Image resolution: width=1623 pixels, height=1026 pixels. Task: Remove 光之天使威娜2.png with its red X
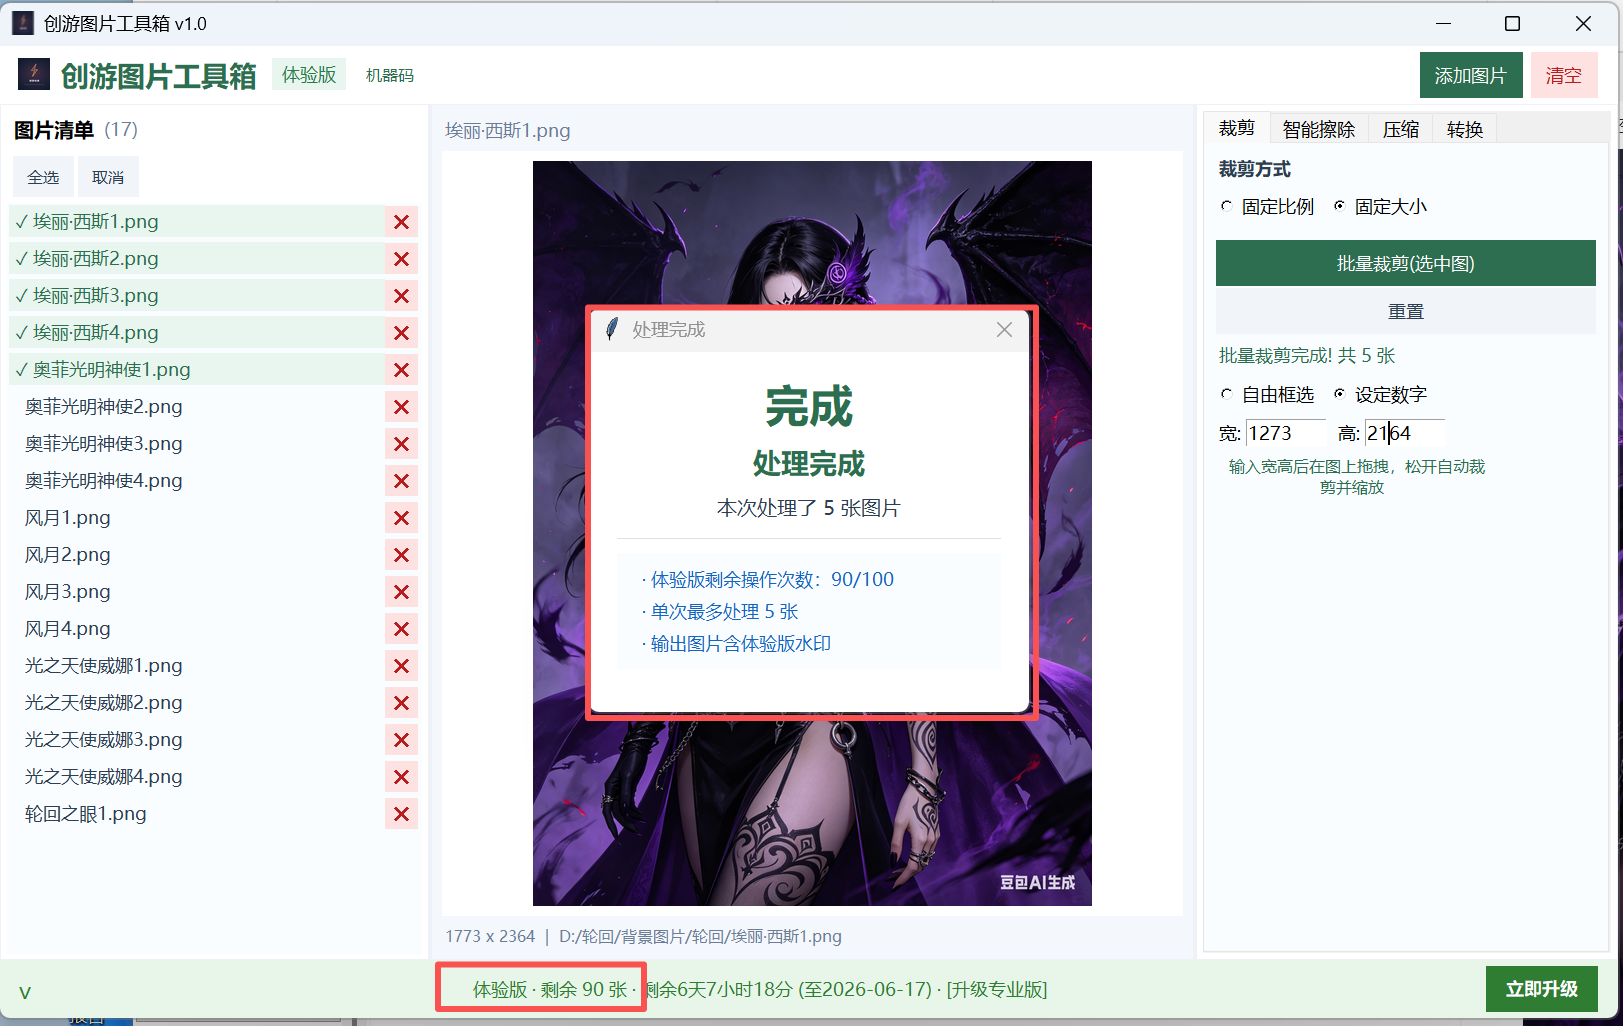[401, 703]
